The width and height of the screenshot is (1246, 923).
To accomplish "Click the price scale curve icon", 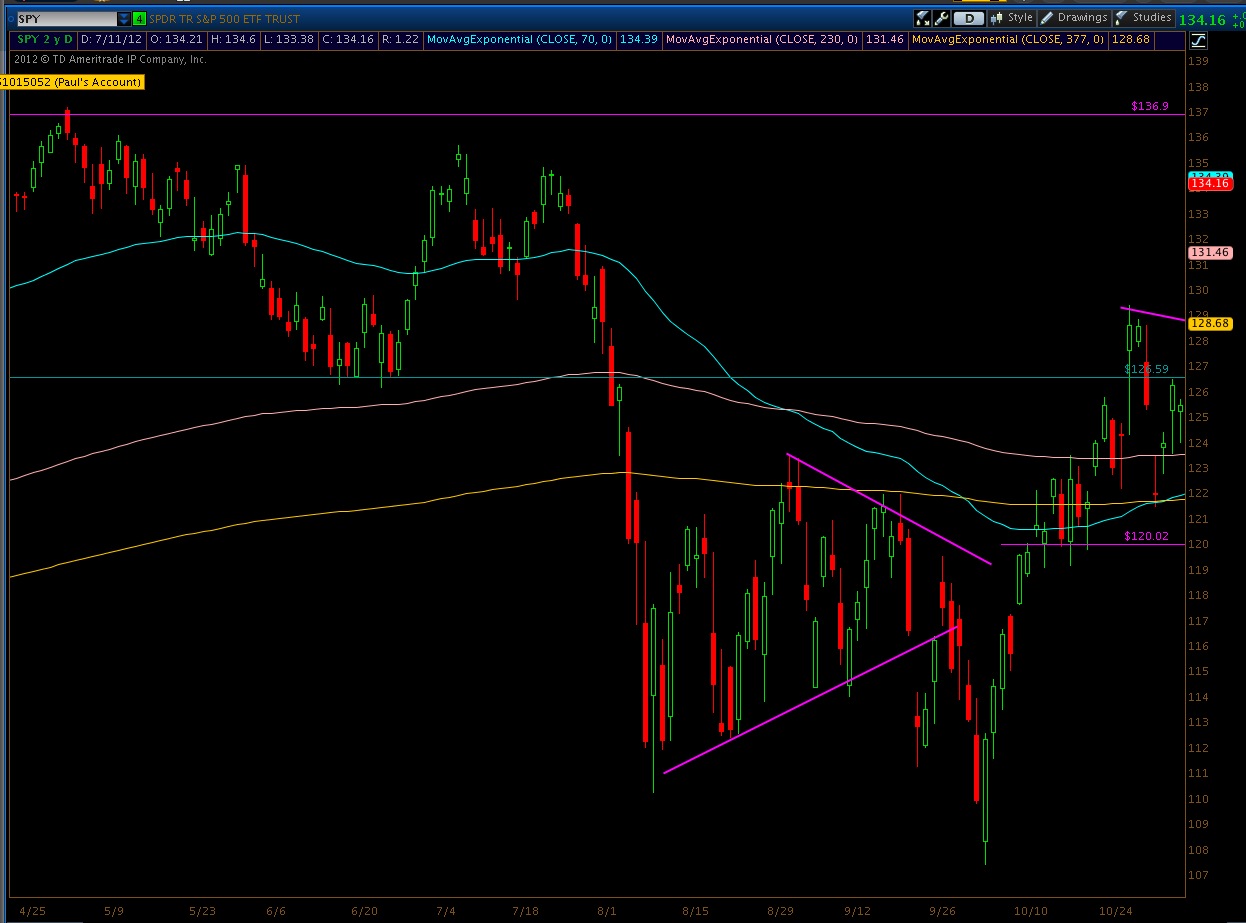I will pyautogui.click(x=1198, y=40).
